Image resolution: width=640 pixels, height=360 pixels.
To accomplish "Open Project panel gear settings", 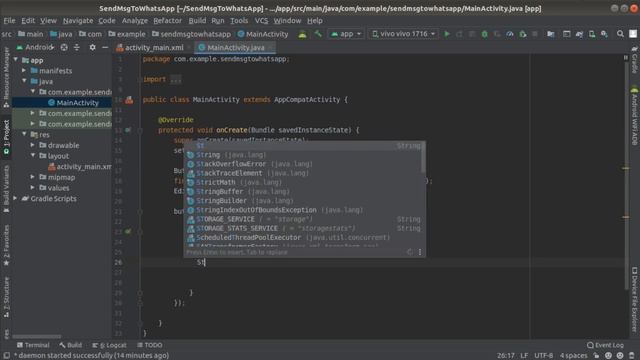I will click(x=93, y=47).
